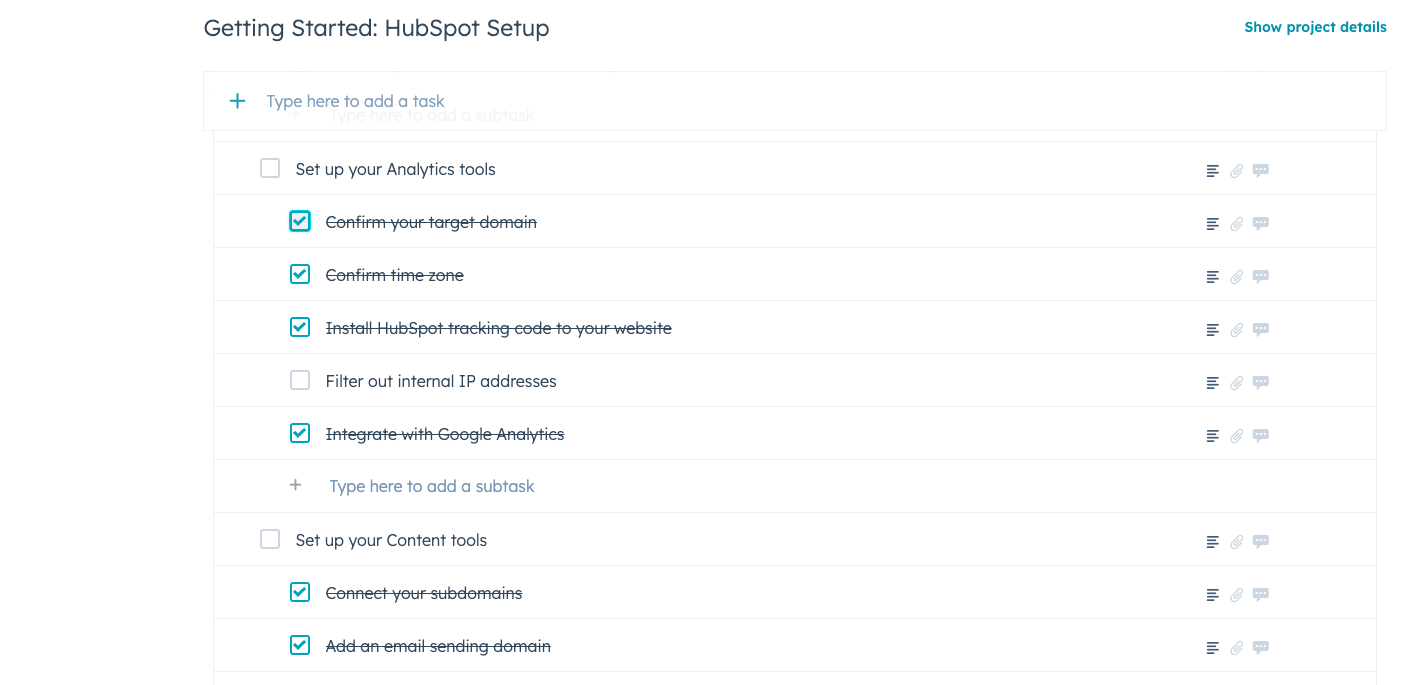
Task: Open comments icon for Confirm time zone
Action: pyautogui.click(x=1261, y=277)
